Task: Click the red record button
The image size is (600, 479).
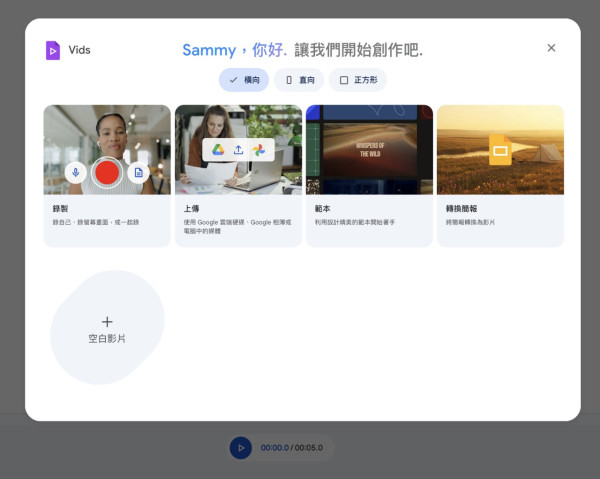Action: coord(107,173)
